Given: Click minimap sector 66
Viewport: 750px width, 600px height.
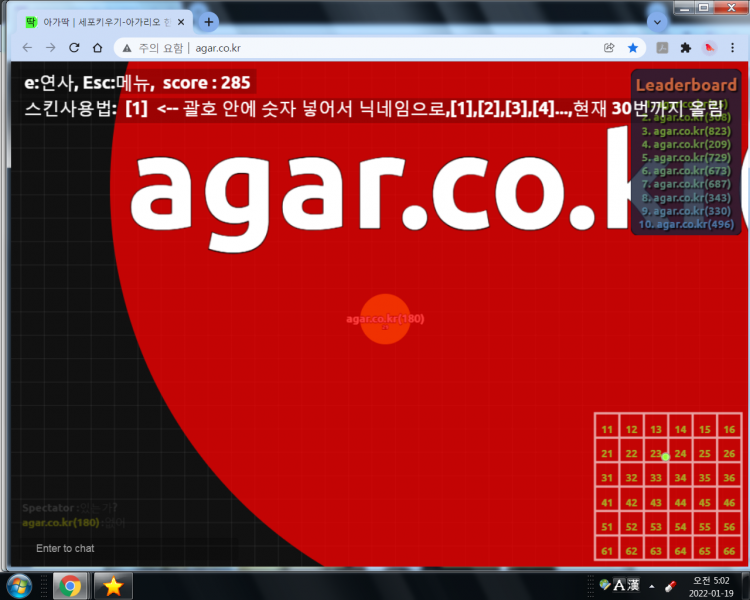Looking at the screenshot, I should [729, 547].
